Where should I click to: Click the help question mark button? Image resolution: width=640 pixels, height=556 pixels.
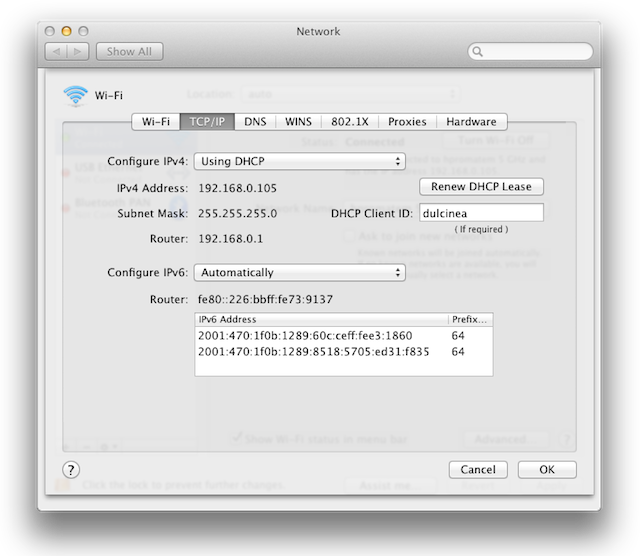click(x=71, y=470)
